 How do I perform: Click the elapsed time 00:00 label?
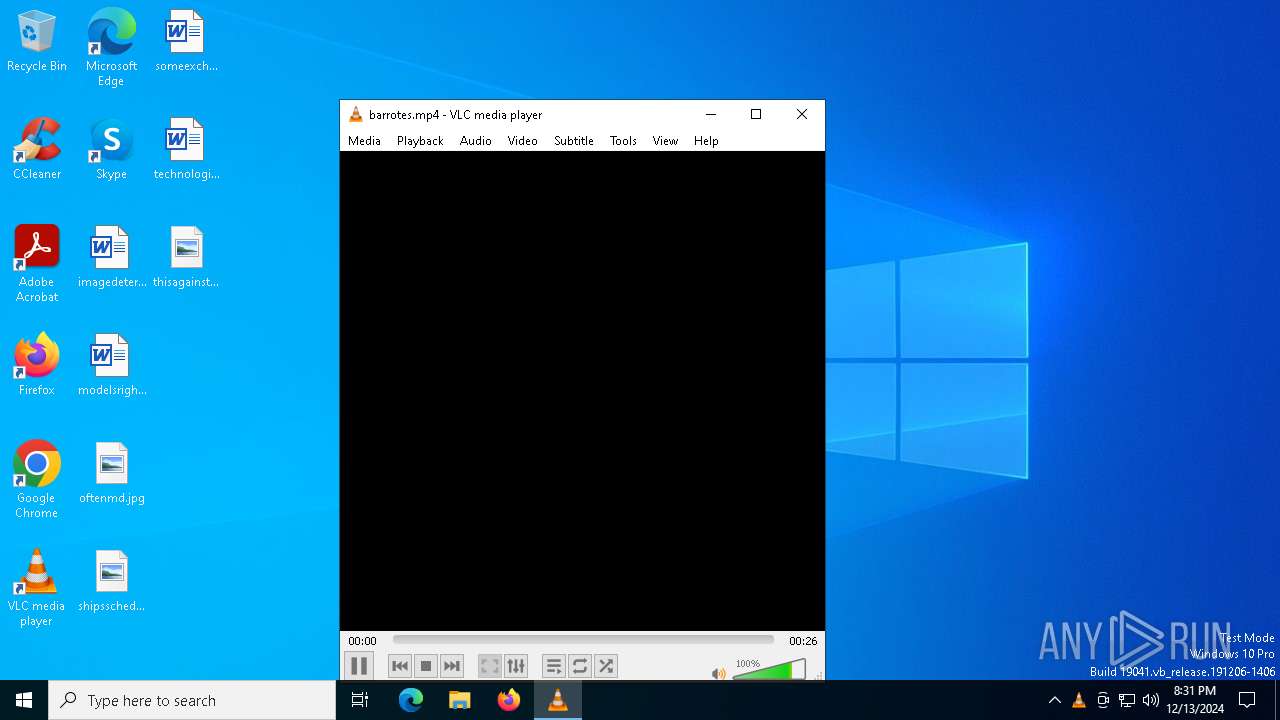tap(362, 641)
